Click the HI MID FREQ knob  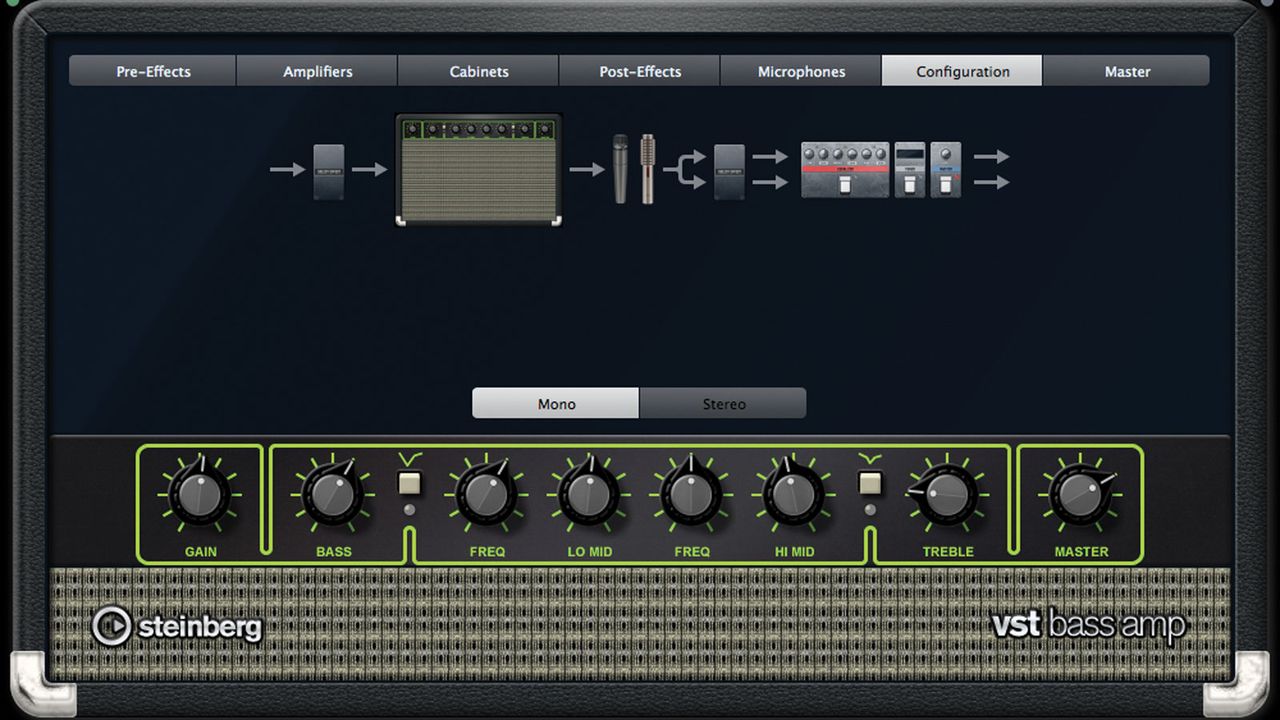tap(691, 493)
